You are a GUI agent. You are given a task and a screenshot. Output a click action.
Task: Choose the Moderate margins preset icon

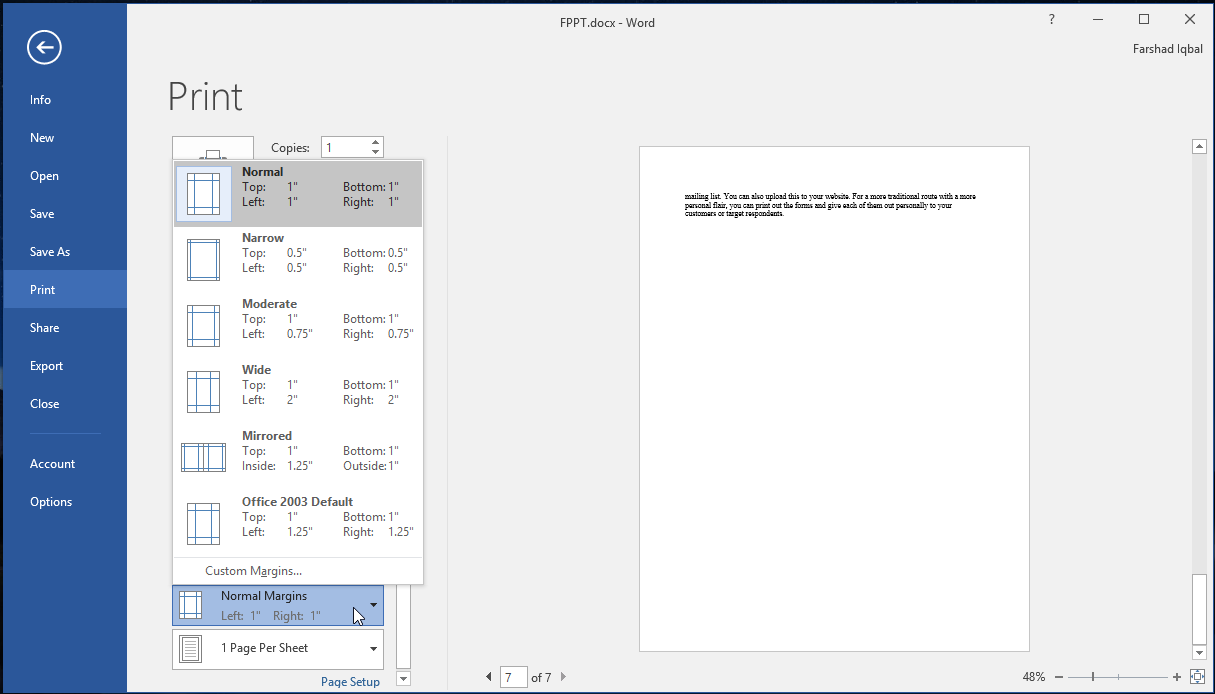pos(203,326)
